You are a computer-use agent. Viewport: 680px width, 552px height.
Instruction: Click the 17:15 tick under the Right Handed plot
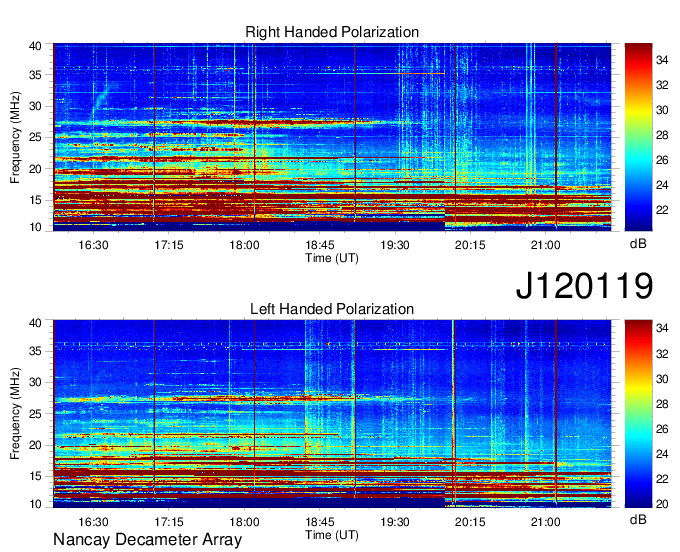pos(169,245)
